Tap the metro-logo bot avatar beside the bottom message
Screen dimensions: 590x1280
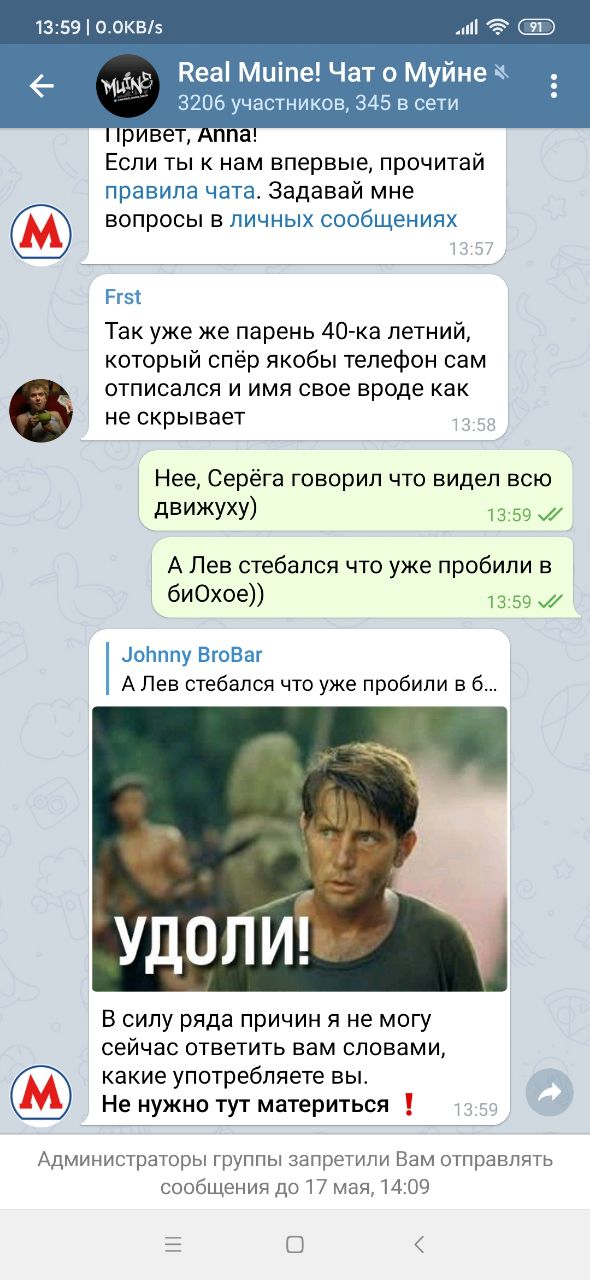point(41,1095)
